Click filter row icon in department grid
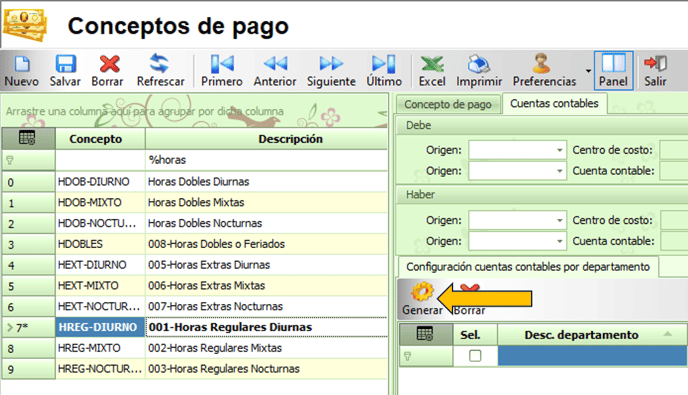The width and height of the screenshot is (688, 395). coord(407,356)
